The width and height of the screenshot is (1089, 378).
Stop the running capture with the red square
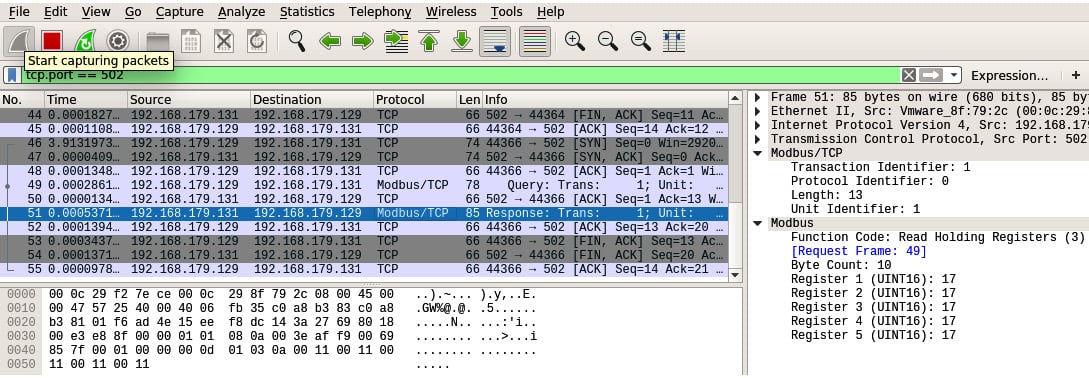51,41
